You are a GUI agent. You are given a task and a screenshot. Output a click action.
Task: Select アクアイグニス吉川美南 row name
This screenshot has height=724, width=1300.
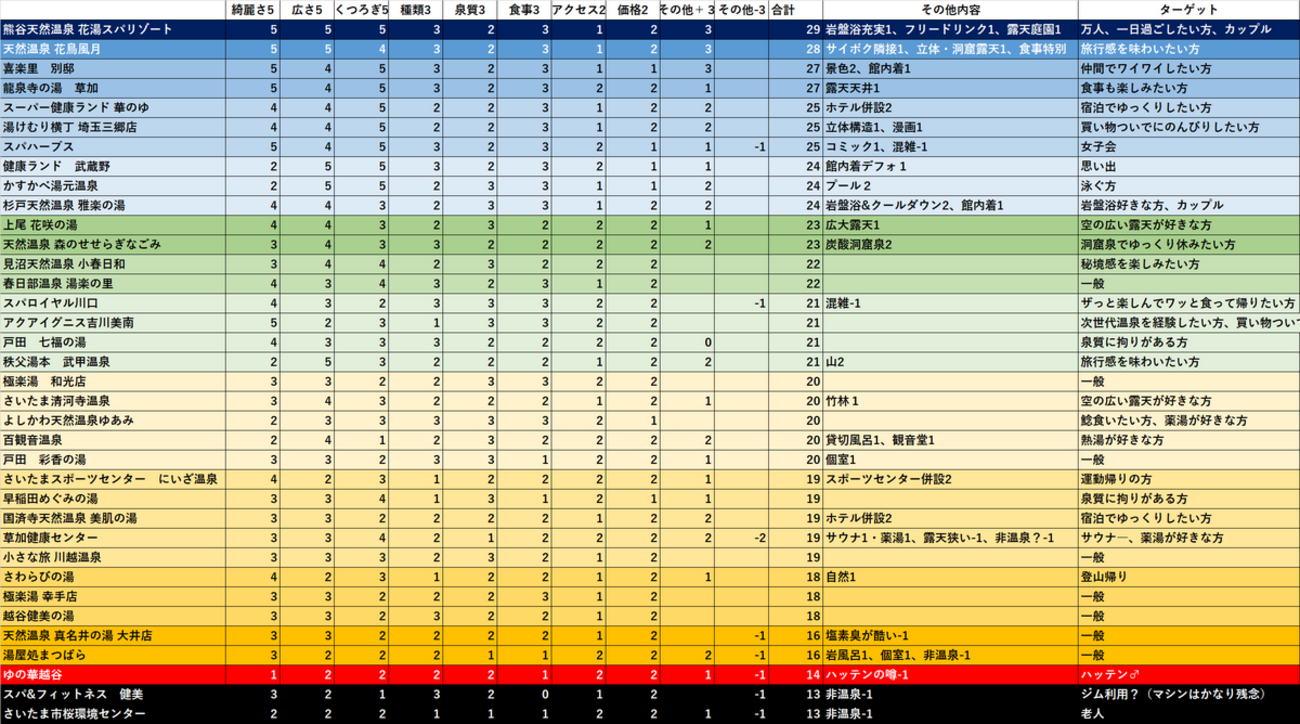tap(114, 322)
